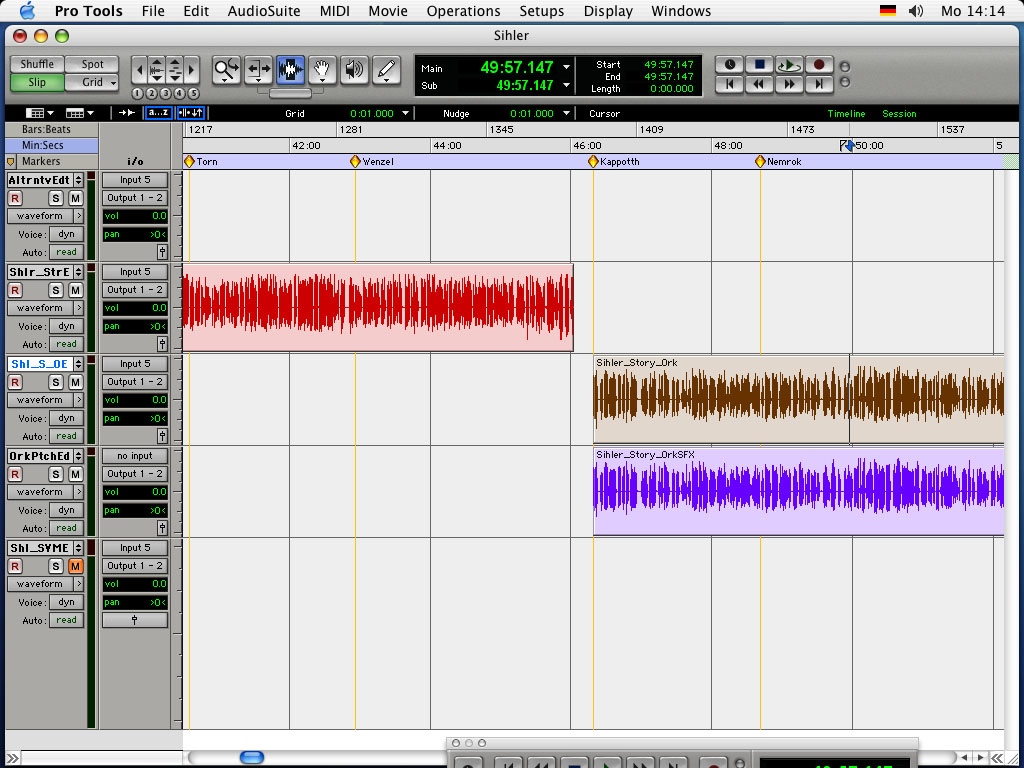The height and width of the screenshot is (768, 1024).
Task: Click the macOS volume icon
Action: 916,11
